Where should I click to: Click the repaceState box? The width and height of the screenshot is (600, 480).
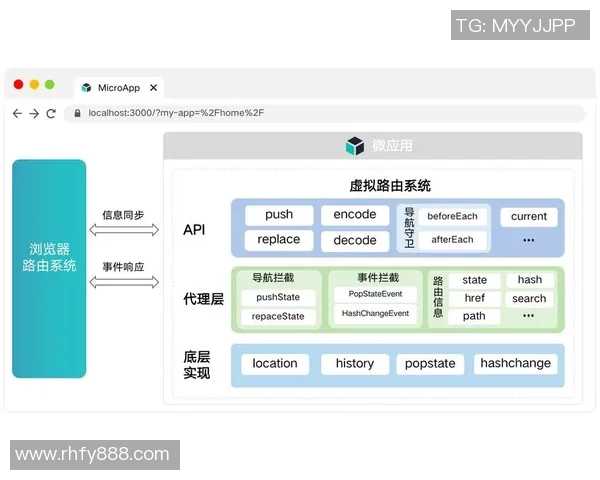point(278,317)
